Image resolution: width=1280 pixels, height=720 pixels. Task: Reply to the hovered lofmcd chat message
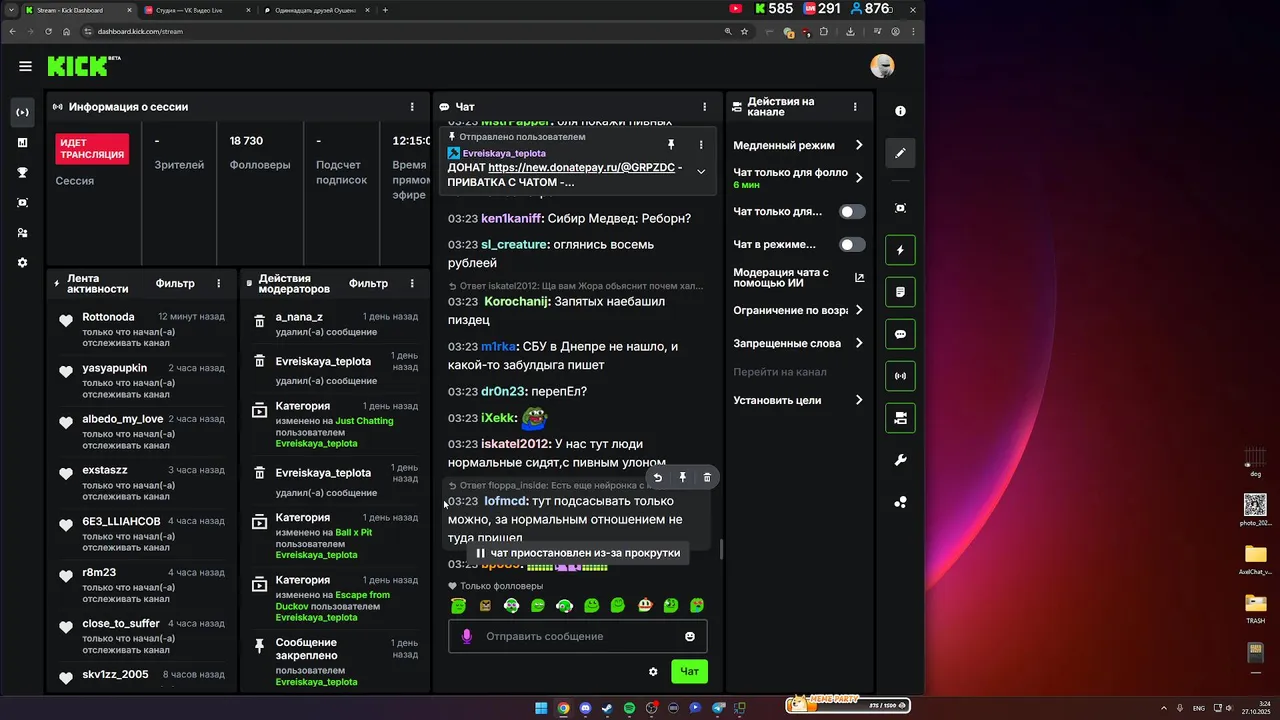[x=657, y=478]
